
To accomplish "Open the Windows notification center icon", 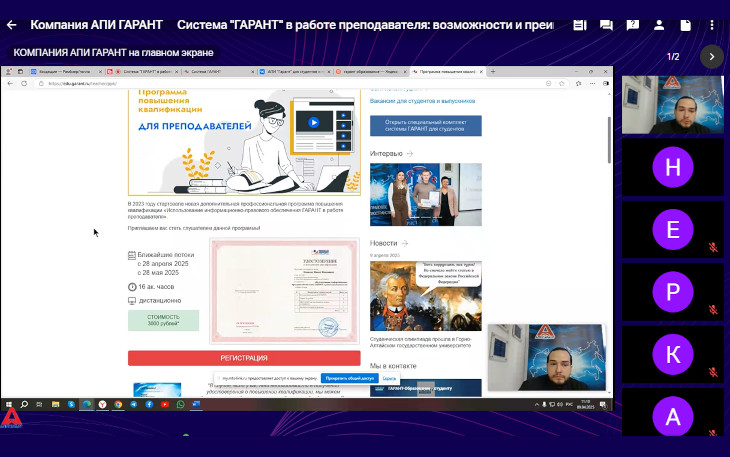I will tap(603, 405).
